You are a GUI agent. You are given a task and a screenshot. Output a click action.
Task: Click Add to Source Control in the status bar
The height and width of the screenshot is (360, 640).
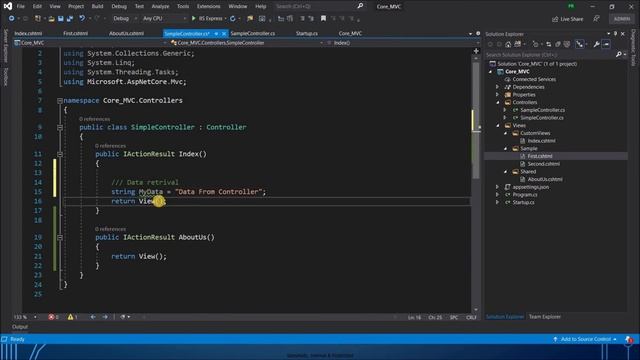coord(586,339)
